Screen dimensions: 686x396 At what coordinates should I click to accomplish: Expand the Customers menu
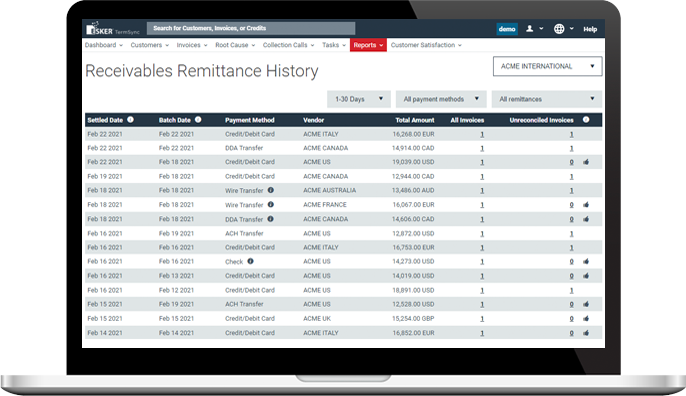(150, 45)
